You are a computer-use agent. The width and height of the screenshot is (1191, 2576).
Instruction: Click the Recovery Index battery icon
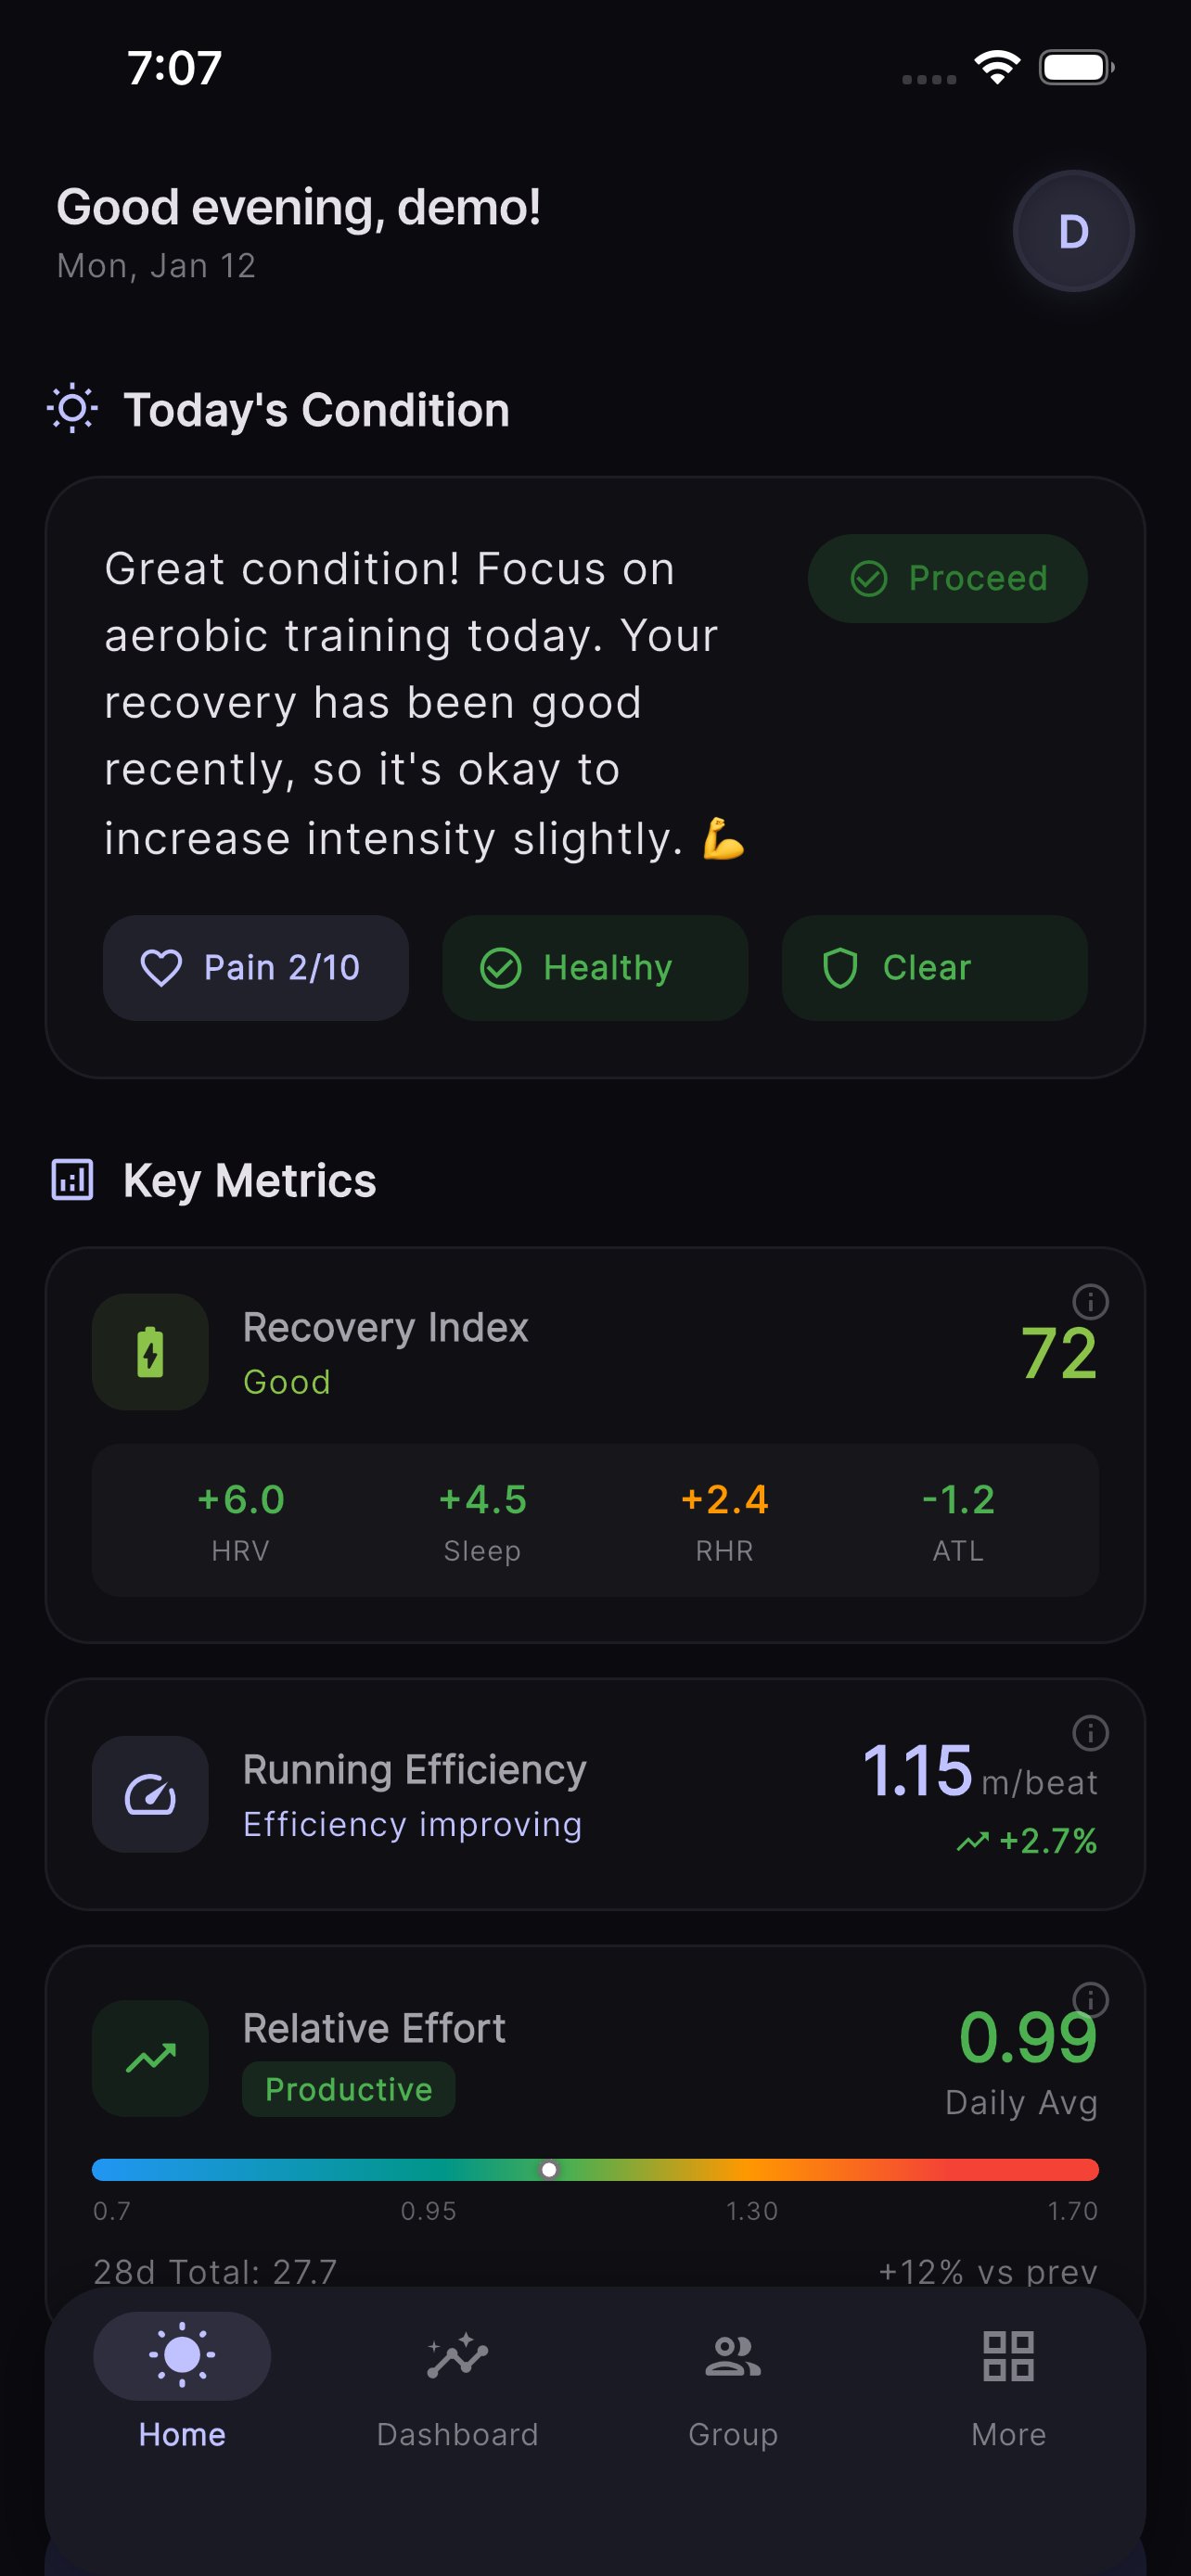(149, 1351)
